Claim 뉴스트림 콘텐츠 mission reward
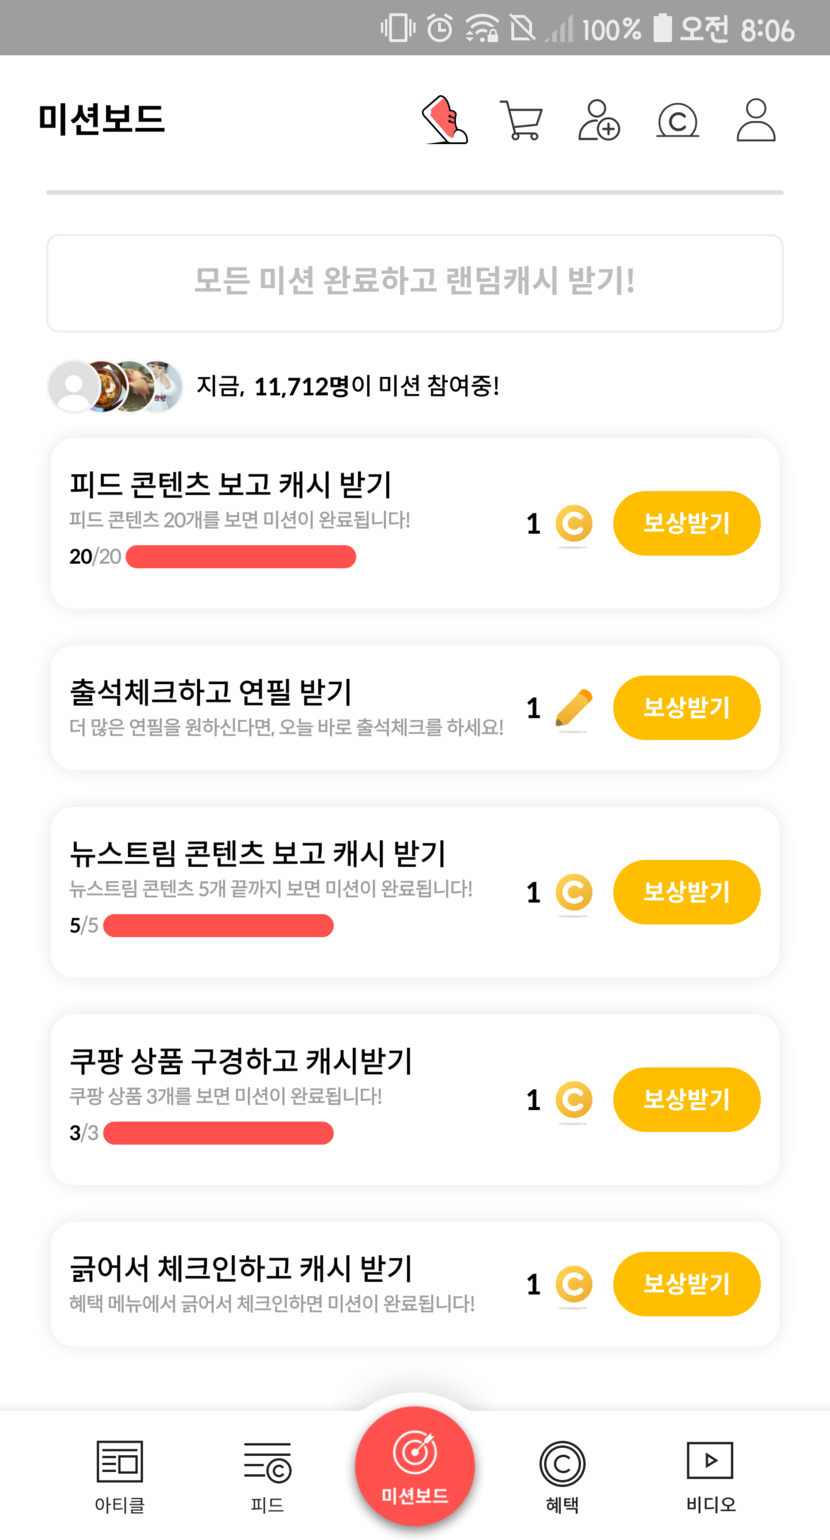This screenshot has width=830, height=1540. tap(686, 892)
